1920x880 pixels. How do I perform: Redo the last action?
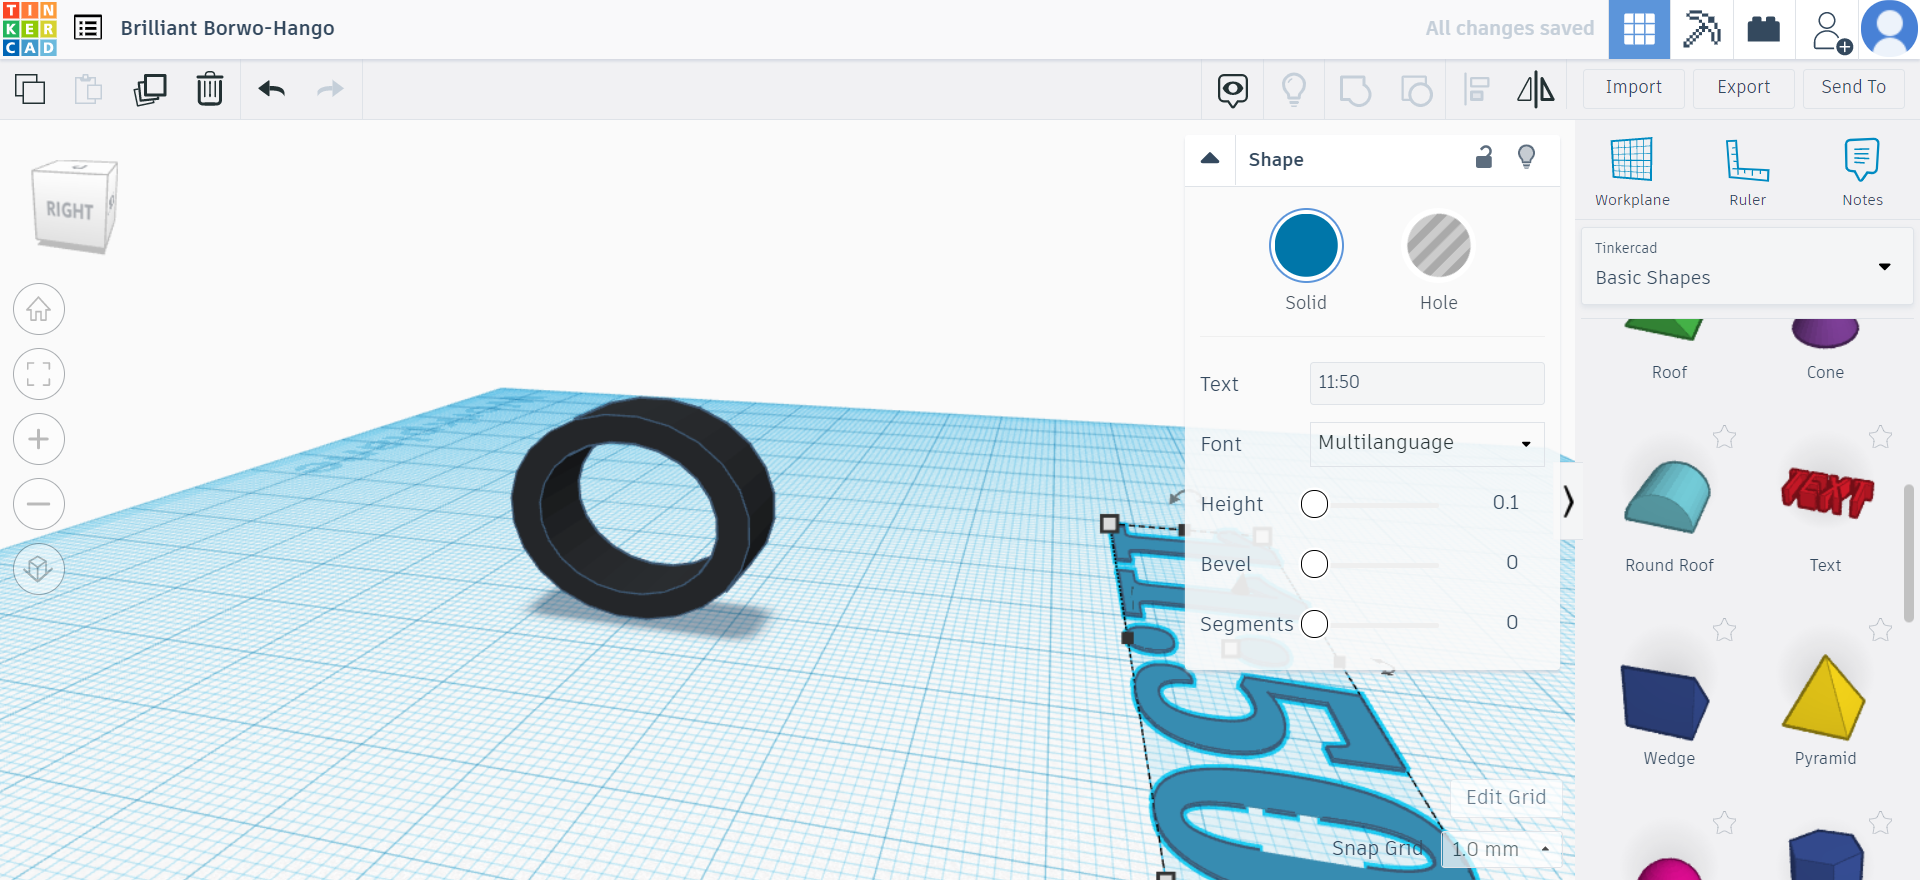point(330,89)
